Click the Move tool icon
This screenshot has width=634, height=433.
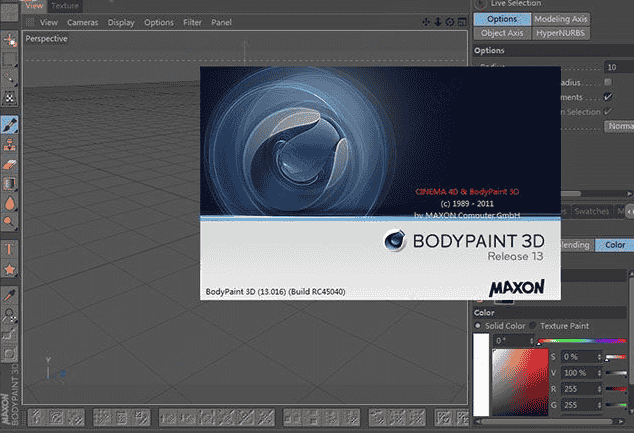(11, 41)
